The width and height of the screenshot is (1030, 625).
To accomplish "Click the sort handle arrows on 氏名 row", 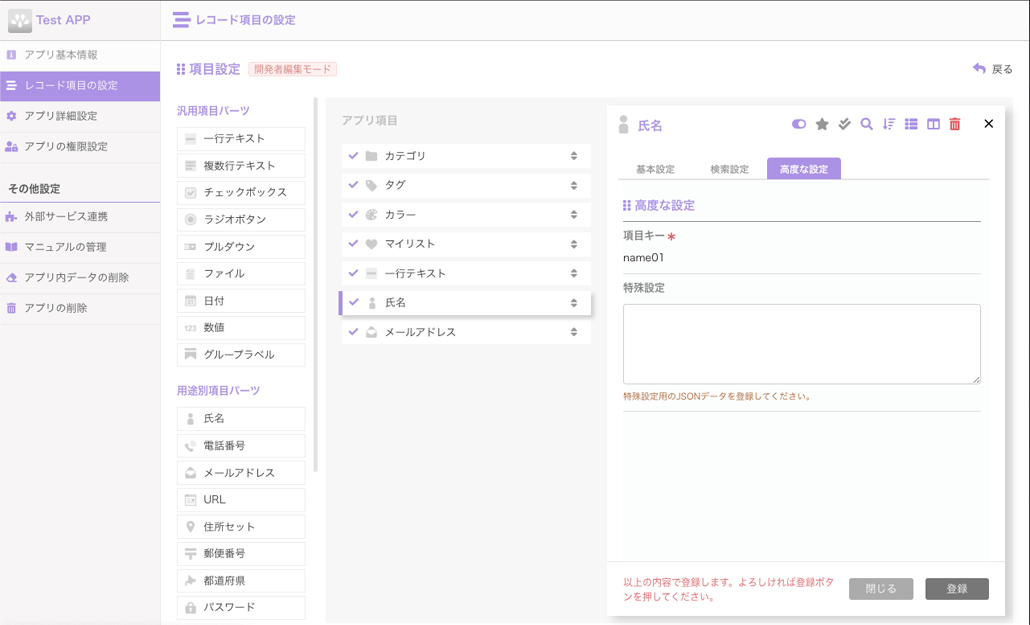I will (573, 302).
